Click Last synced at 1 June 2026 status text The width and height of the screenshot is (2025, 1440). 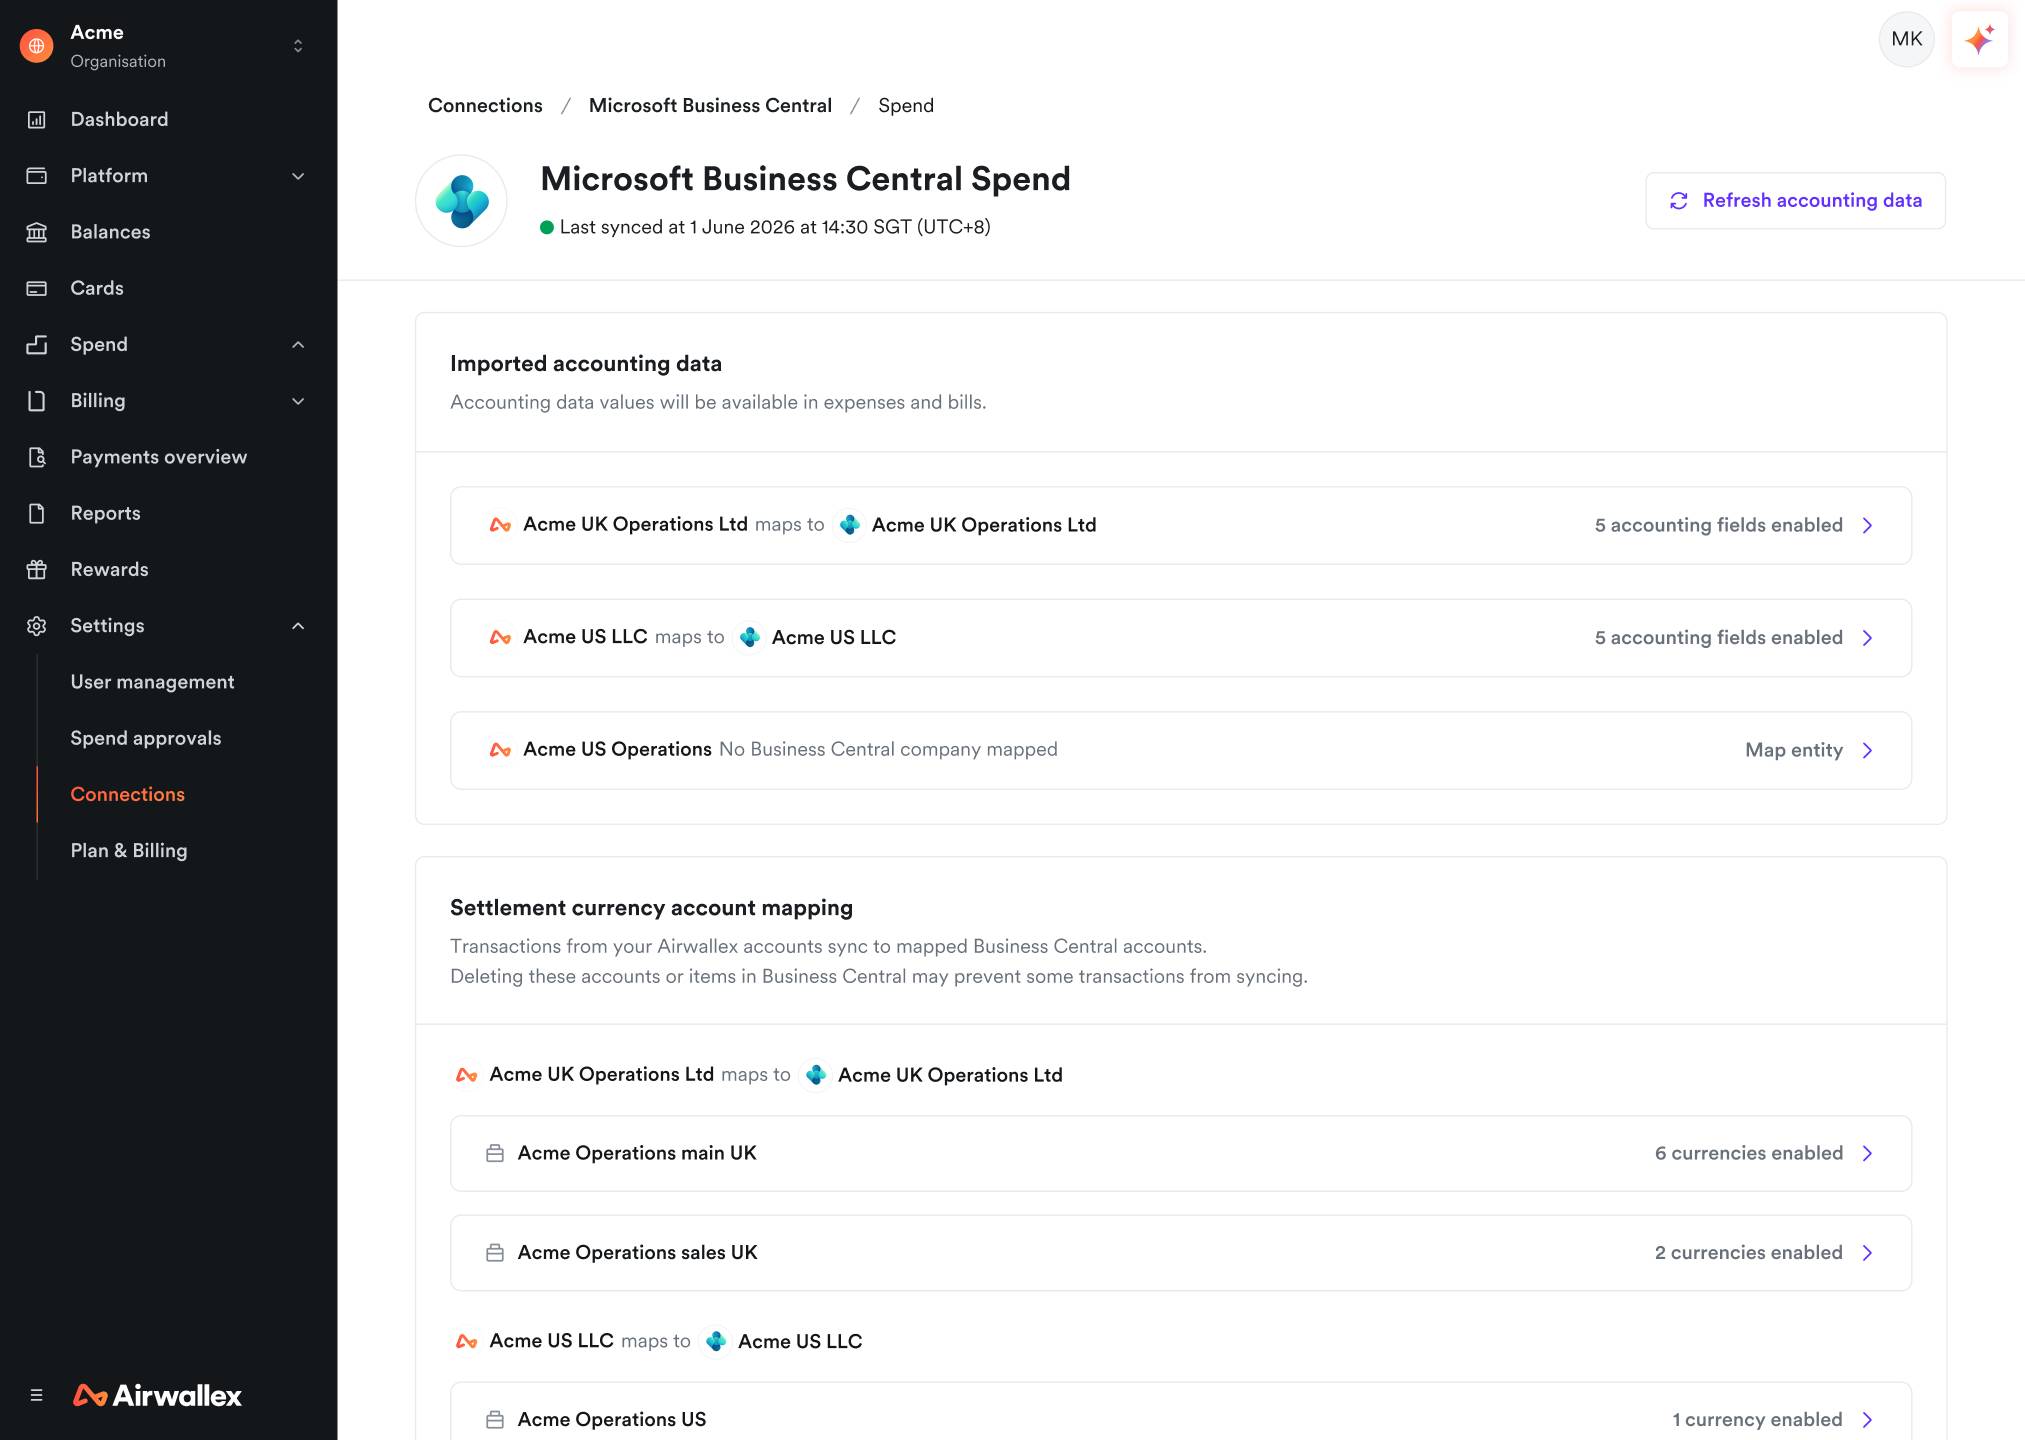[x=775, y=227]
